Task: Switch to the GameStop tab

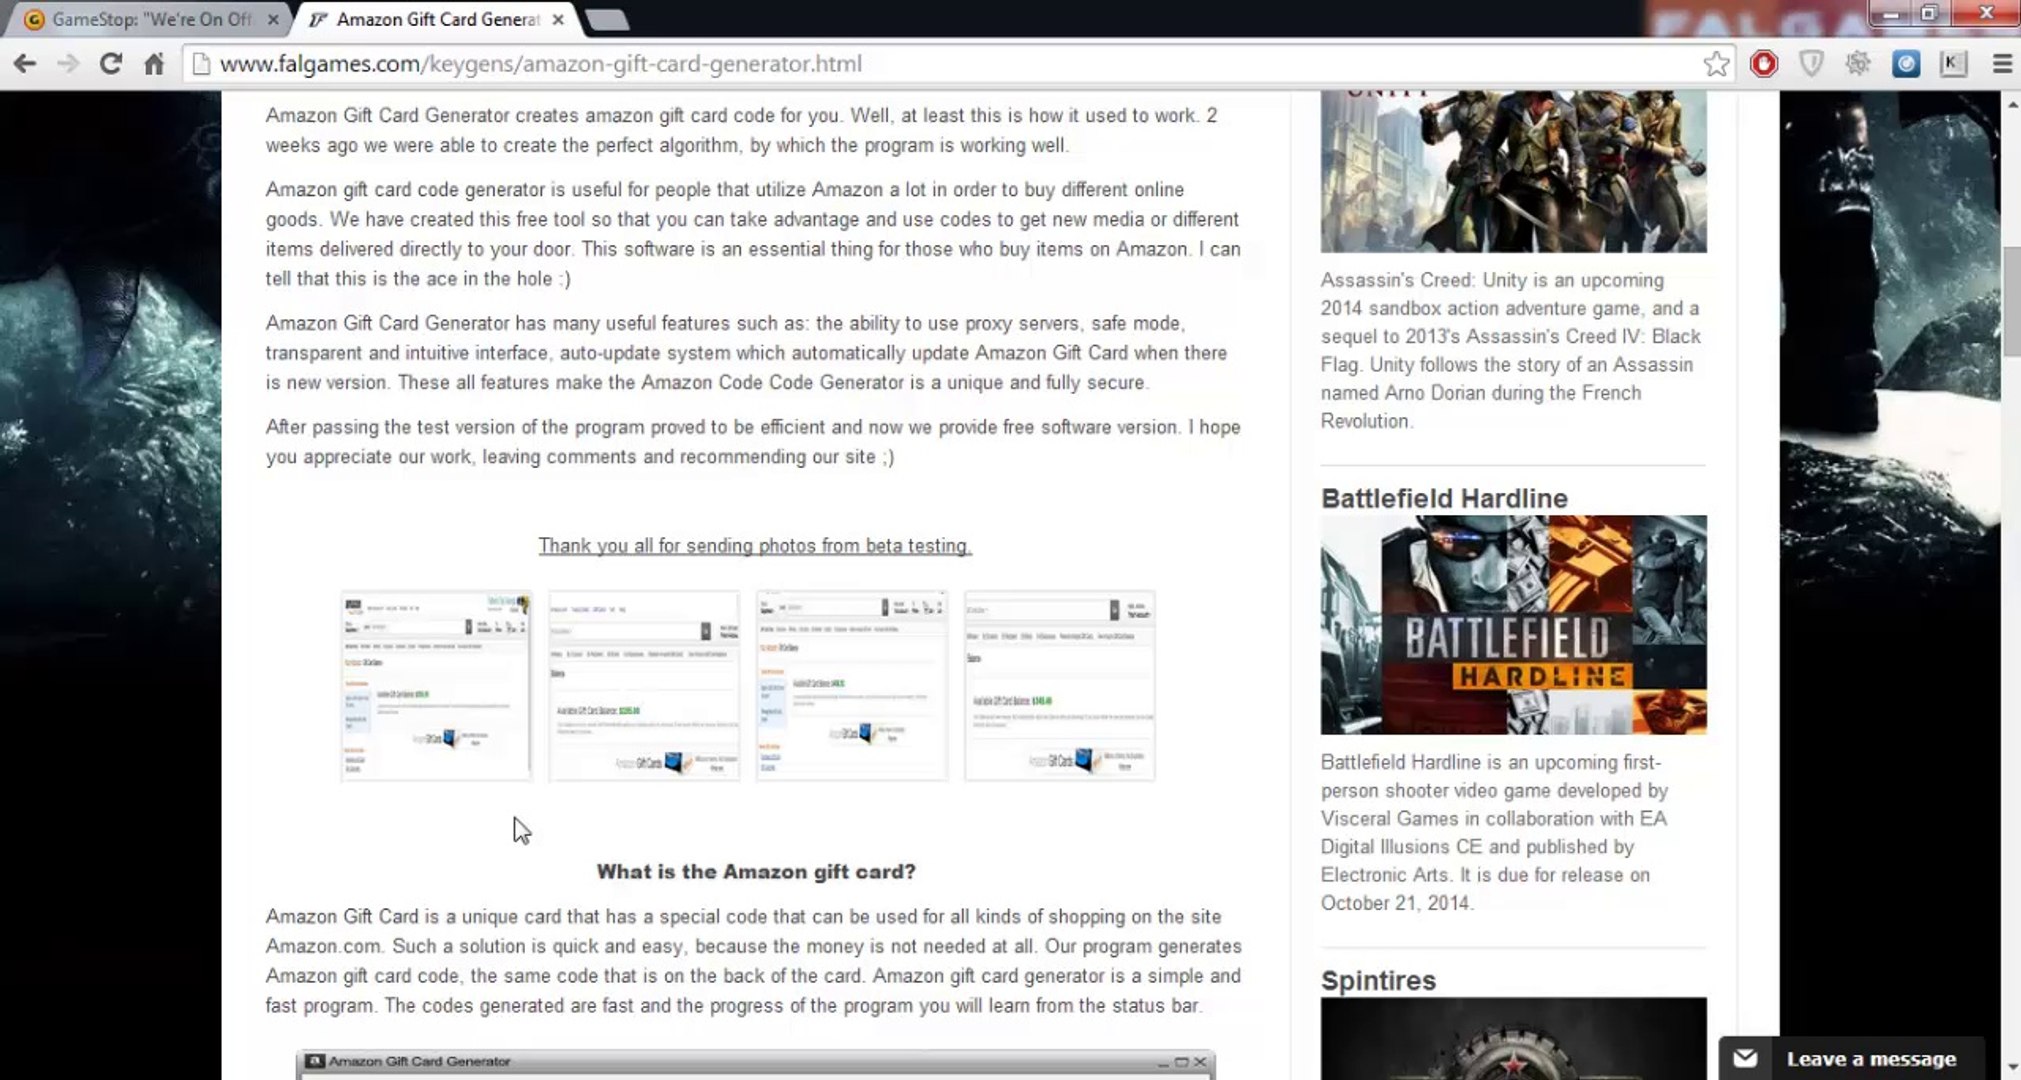Action: [x=150, y=19]
